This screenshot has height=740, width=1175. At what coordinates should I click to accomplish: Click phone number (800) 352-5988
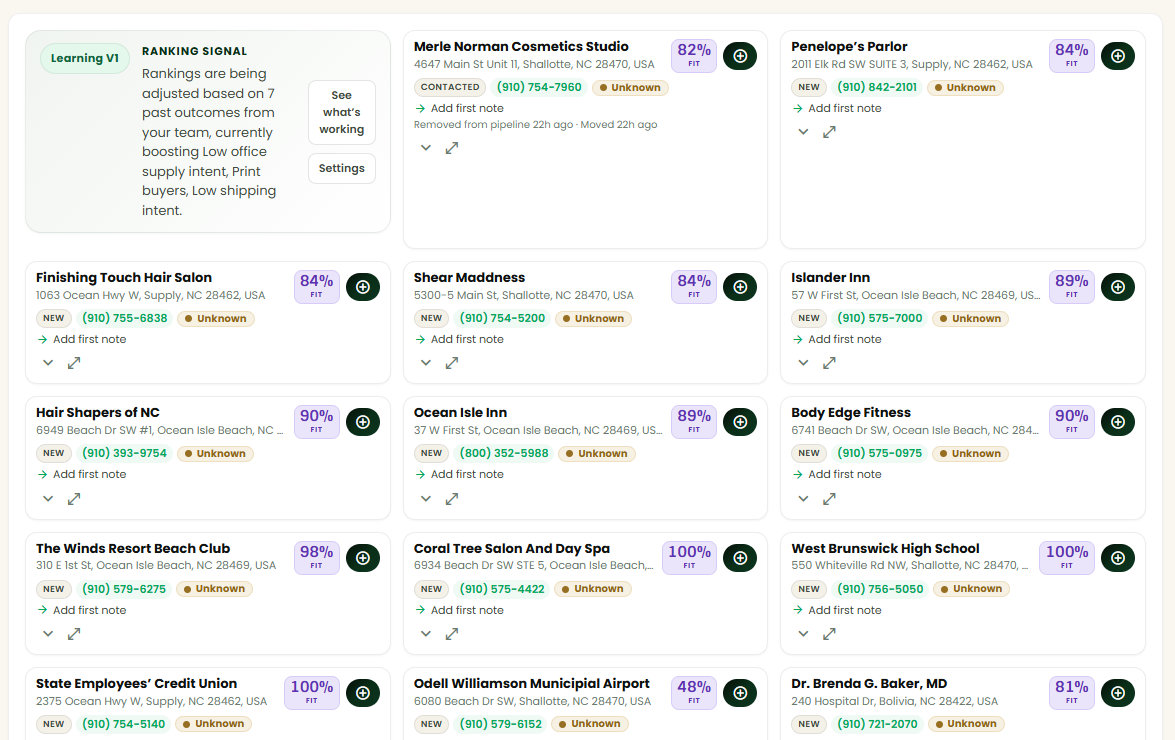[x=504, y=454]
